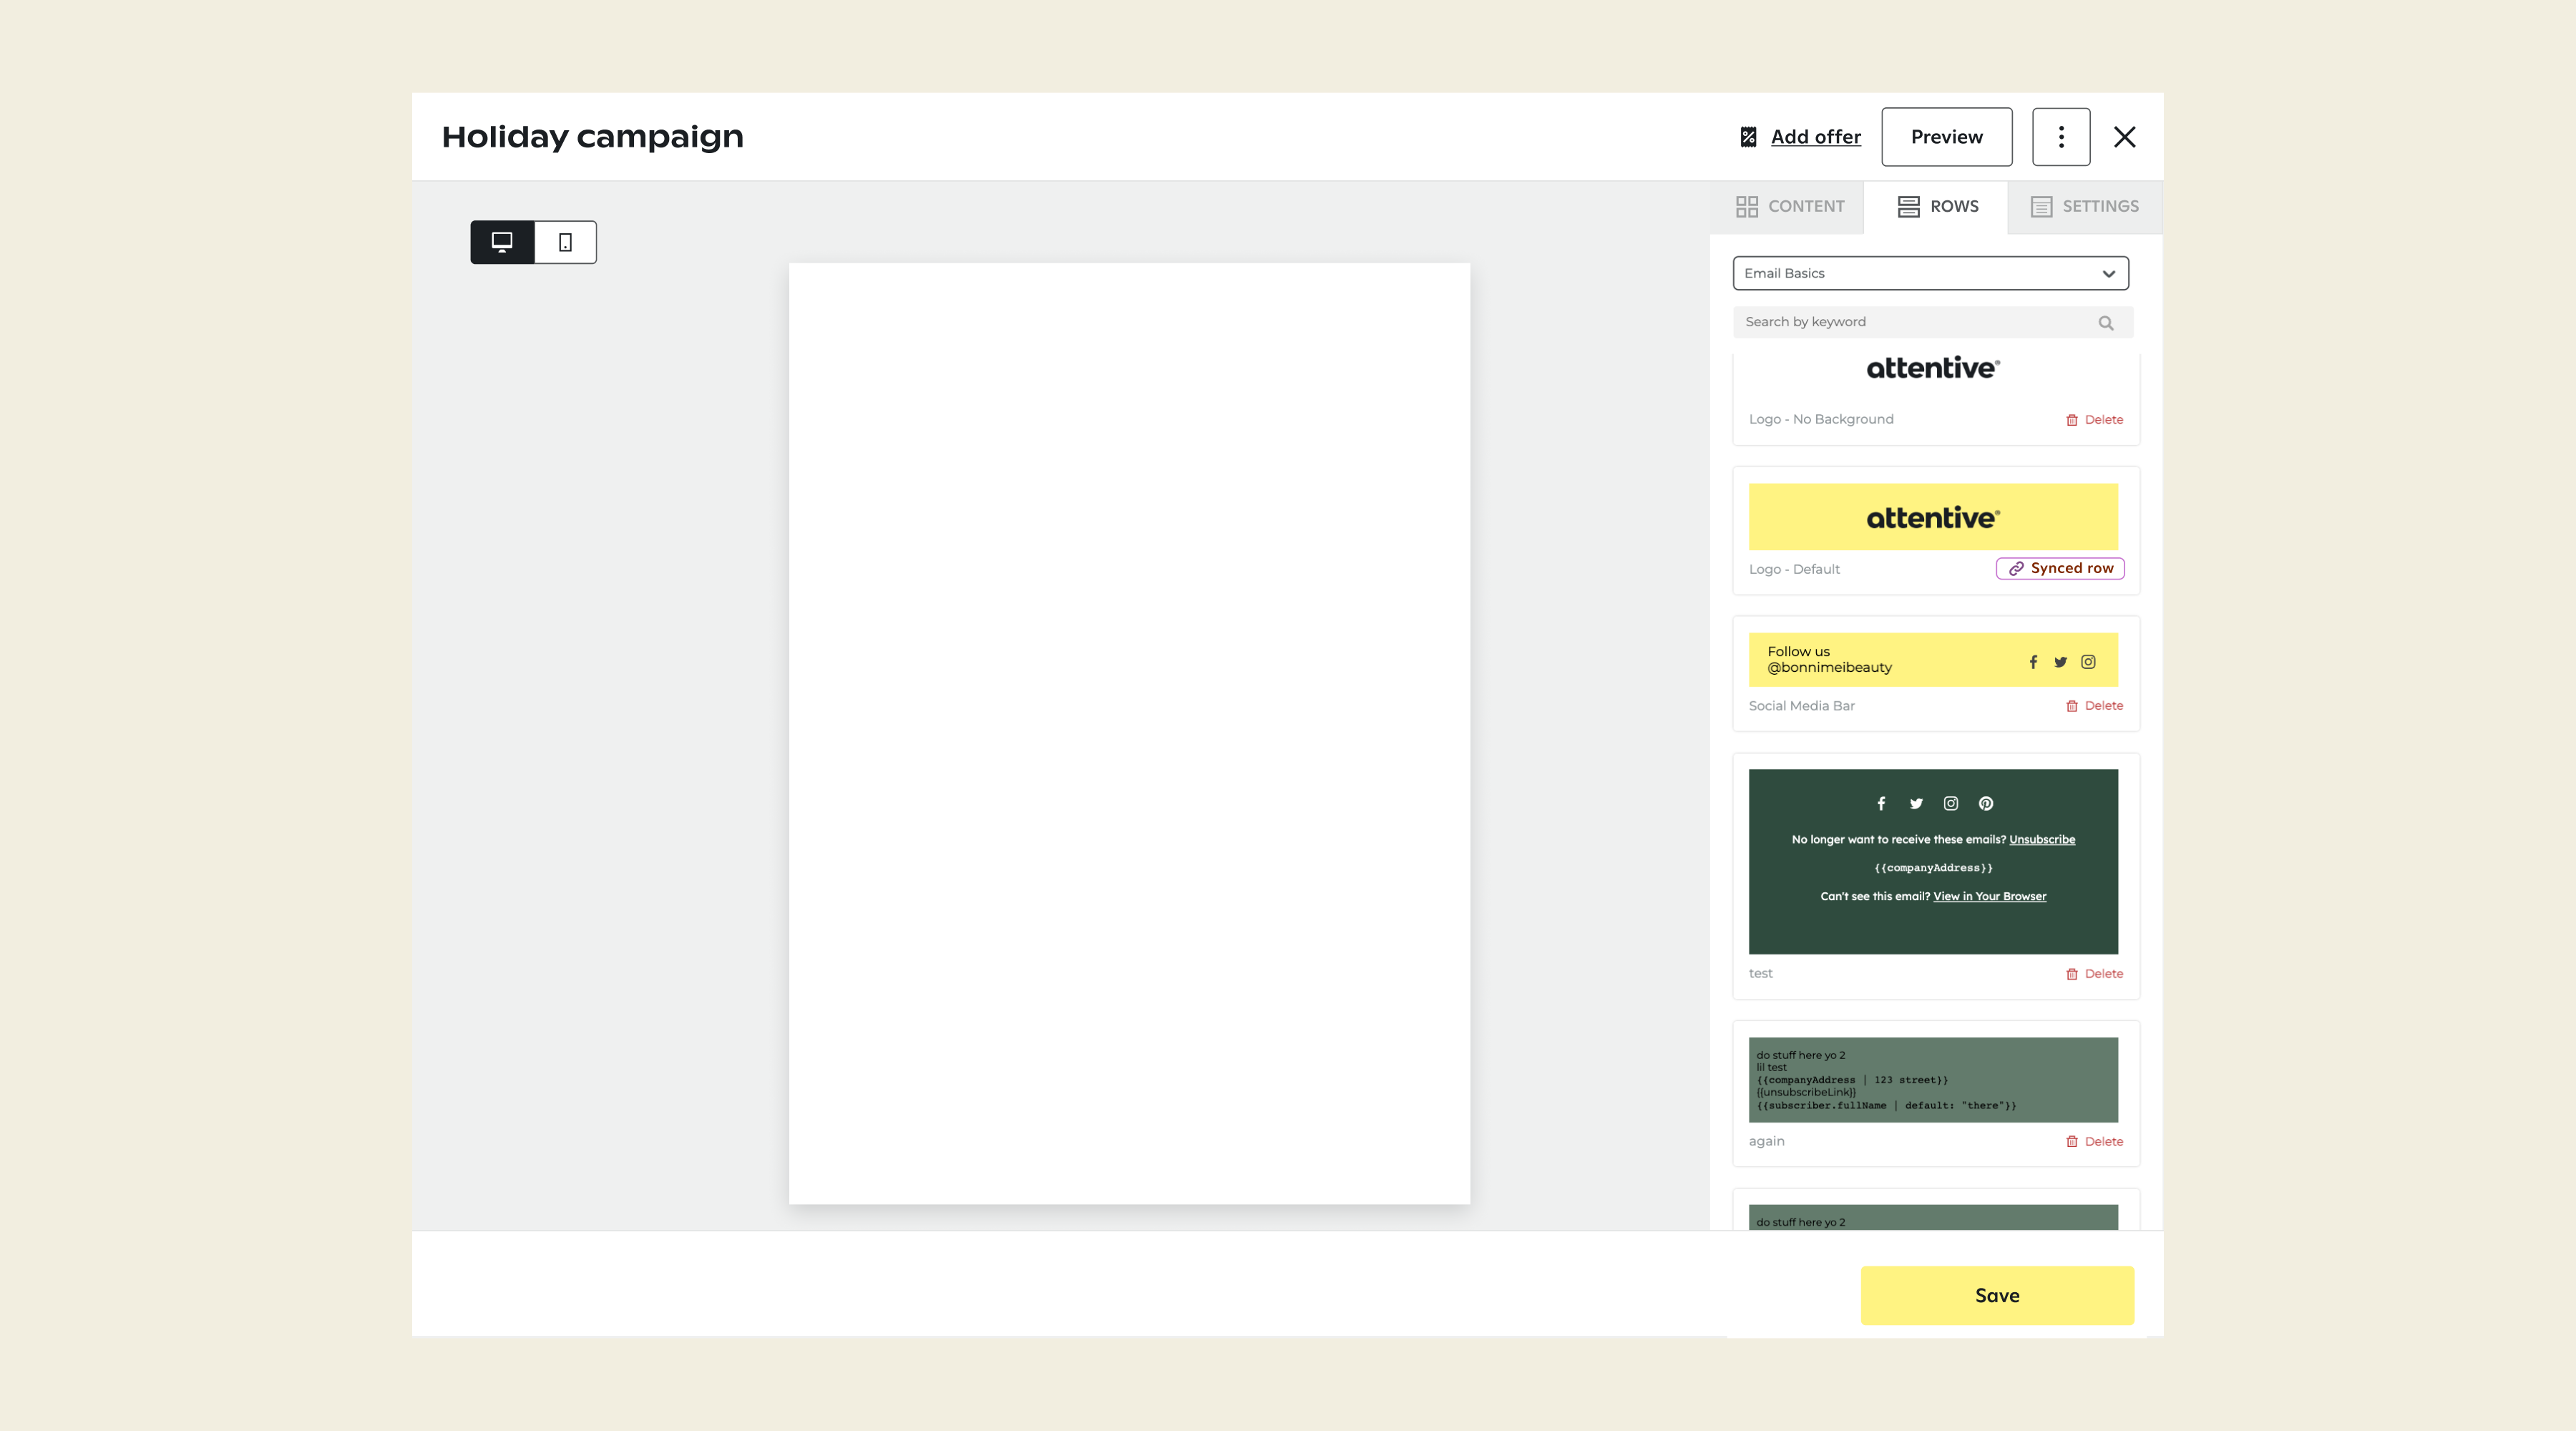2576x1431 pixels.
Task: Delete the Logo - No Background row
Action: click(x=2094, y=420)
